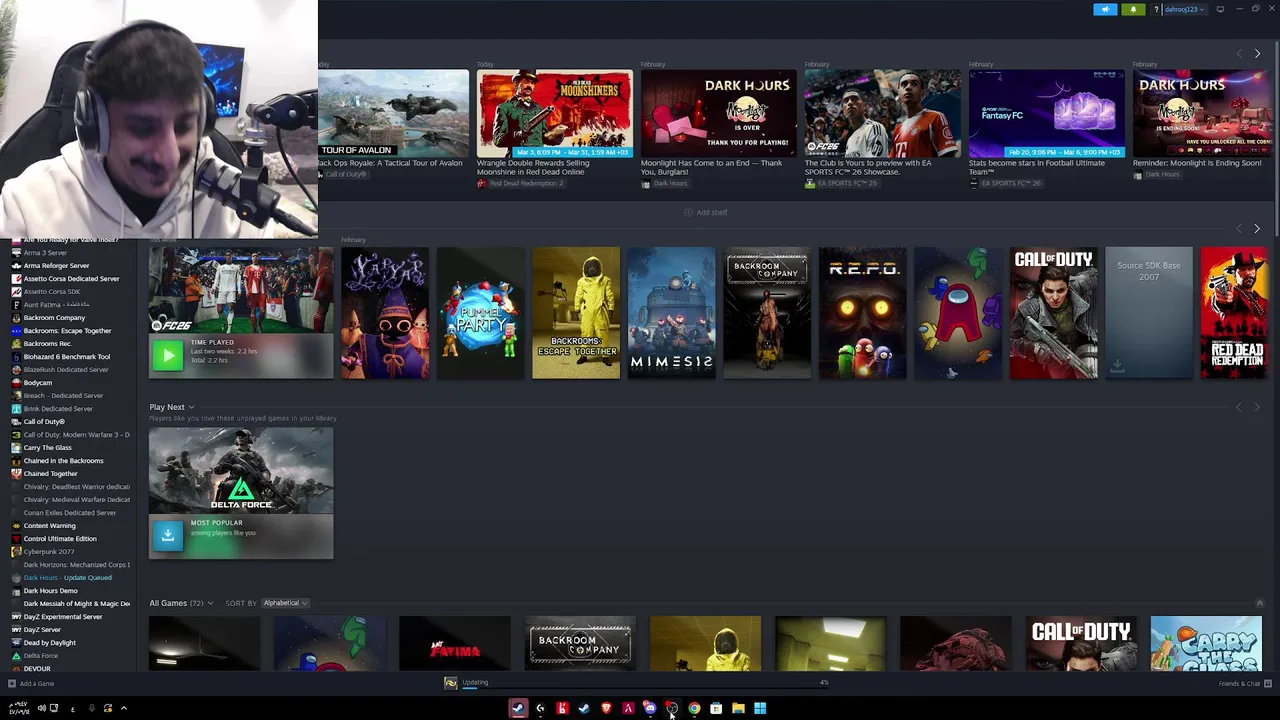Open Windows Start button in taskbar
The image size is (1280, 720).
tap(760, 709)
